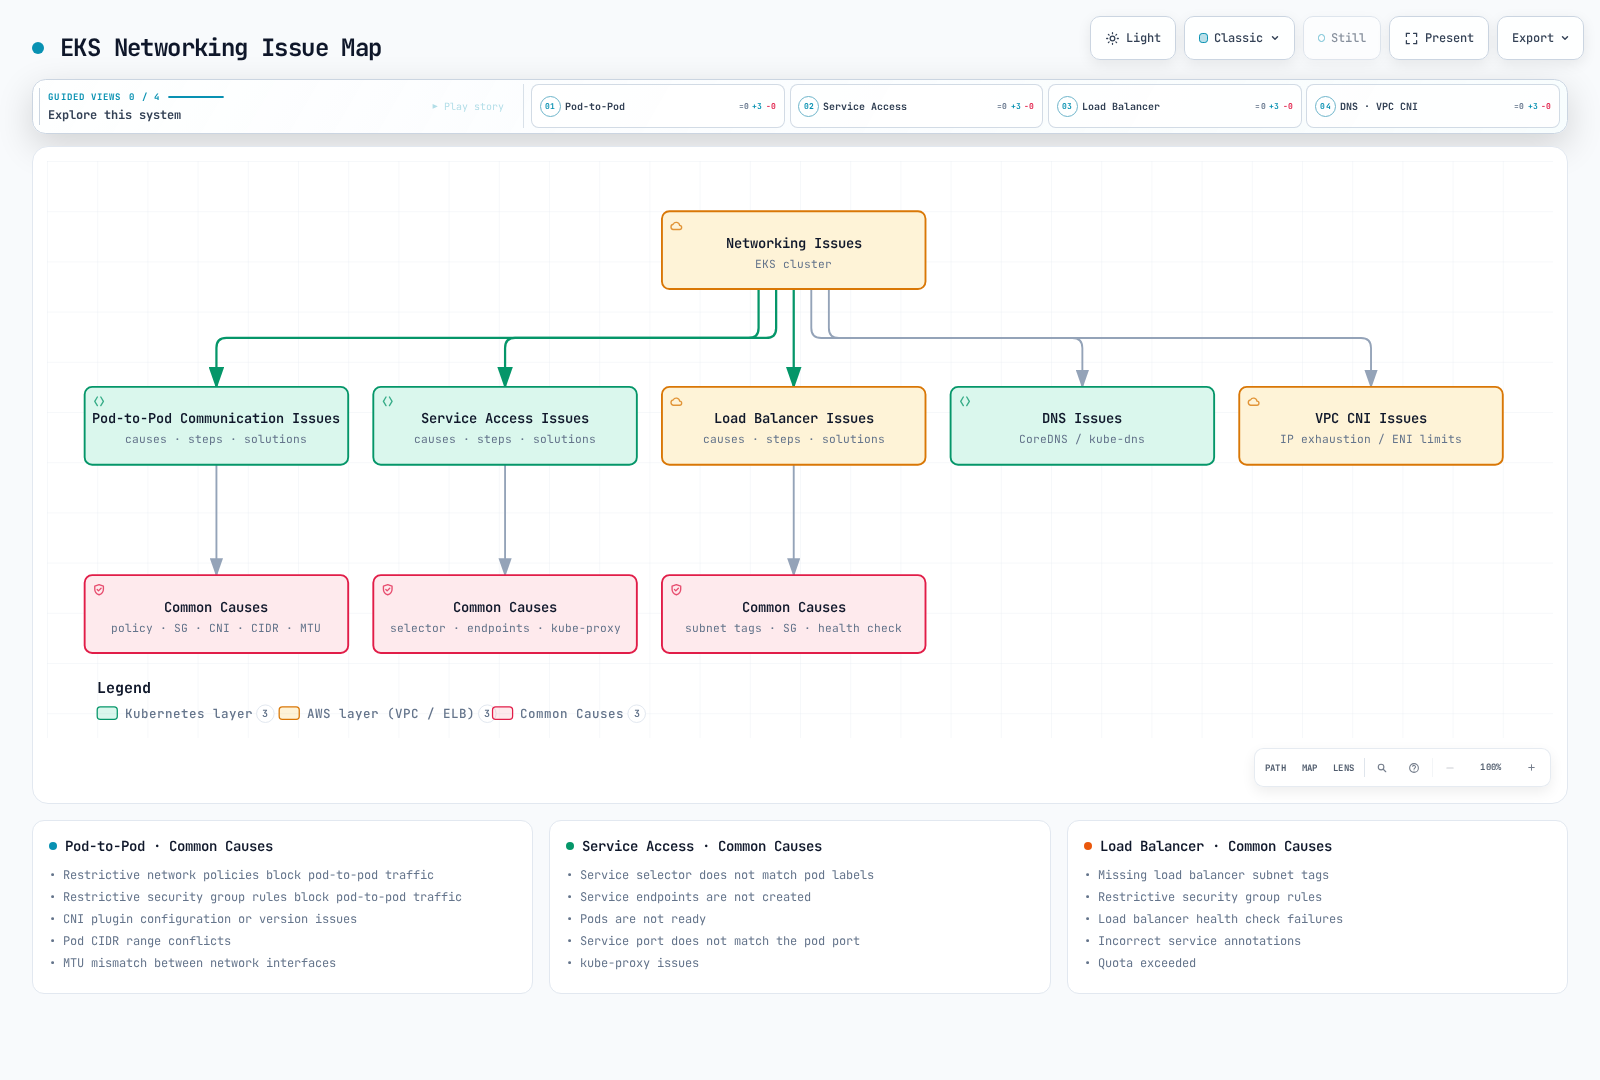
Task: Select the Pod-to-Pod guided view tab
Action: 658,106
